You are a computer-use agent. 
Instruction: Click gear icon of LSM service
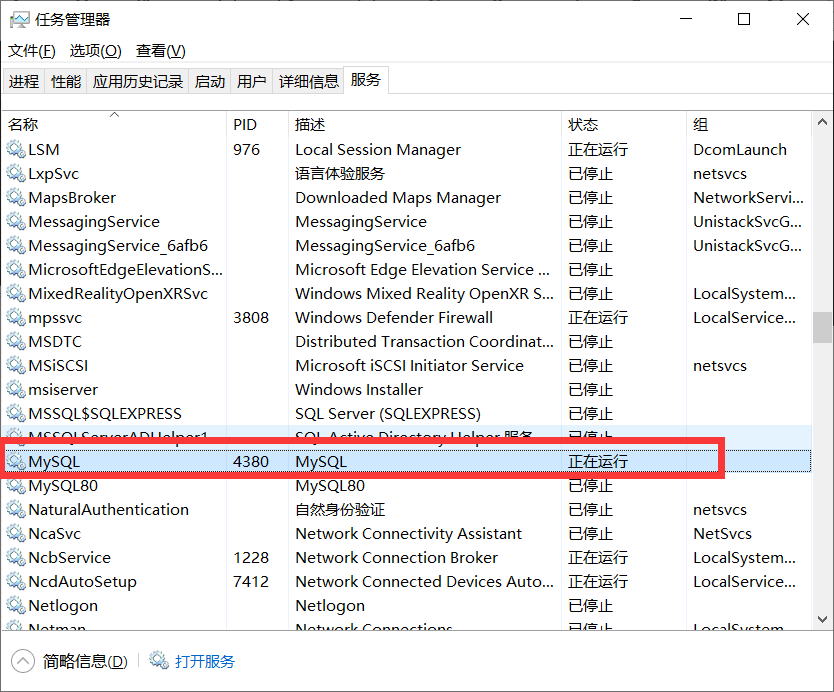click(16, 149)
